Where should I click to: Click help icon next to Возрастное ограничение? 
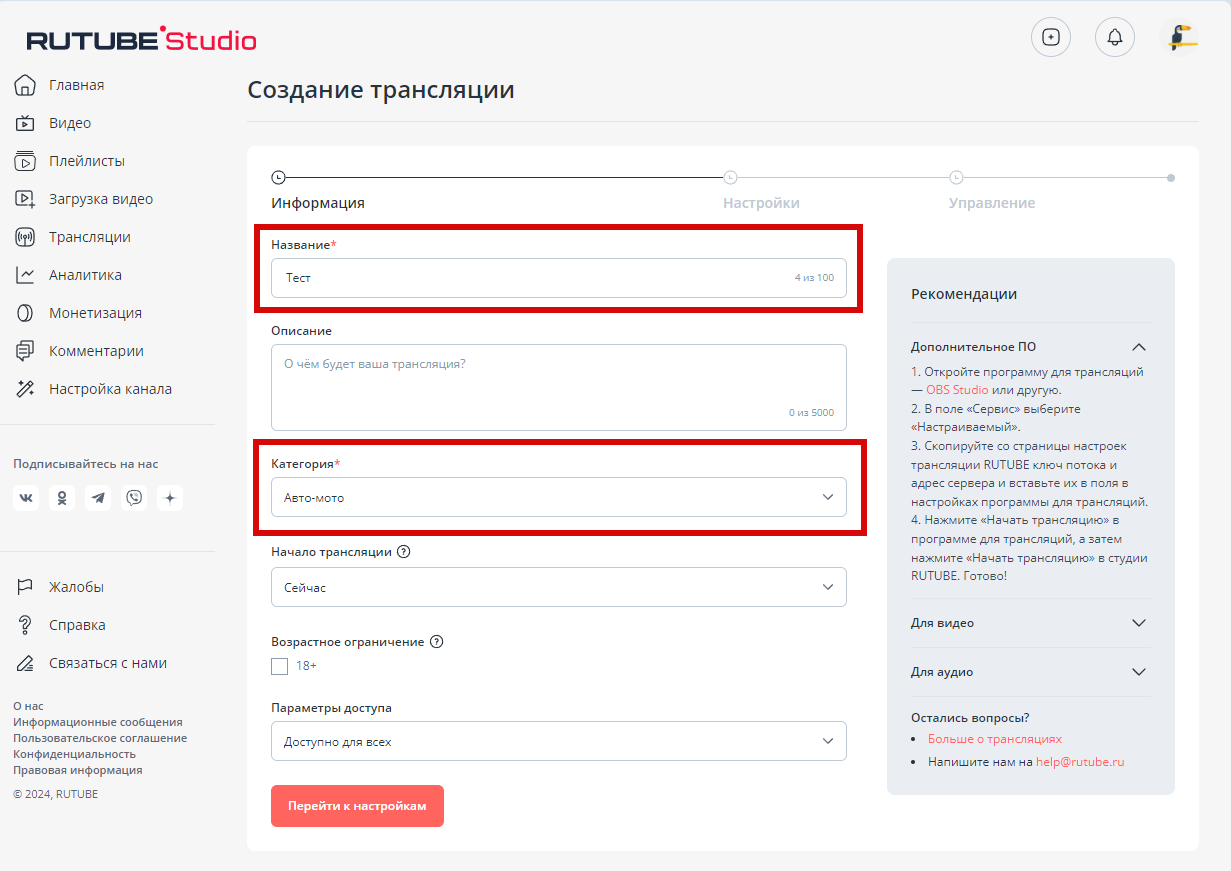click(436, 642)
